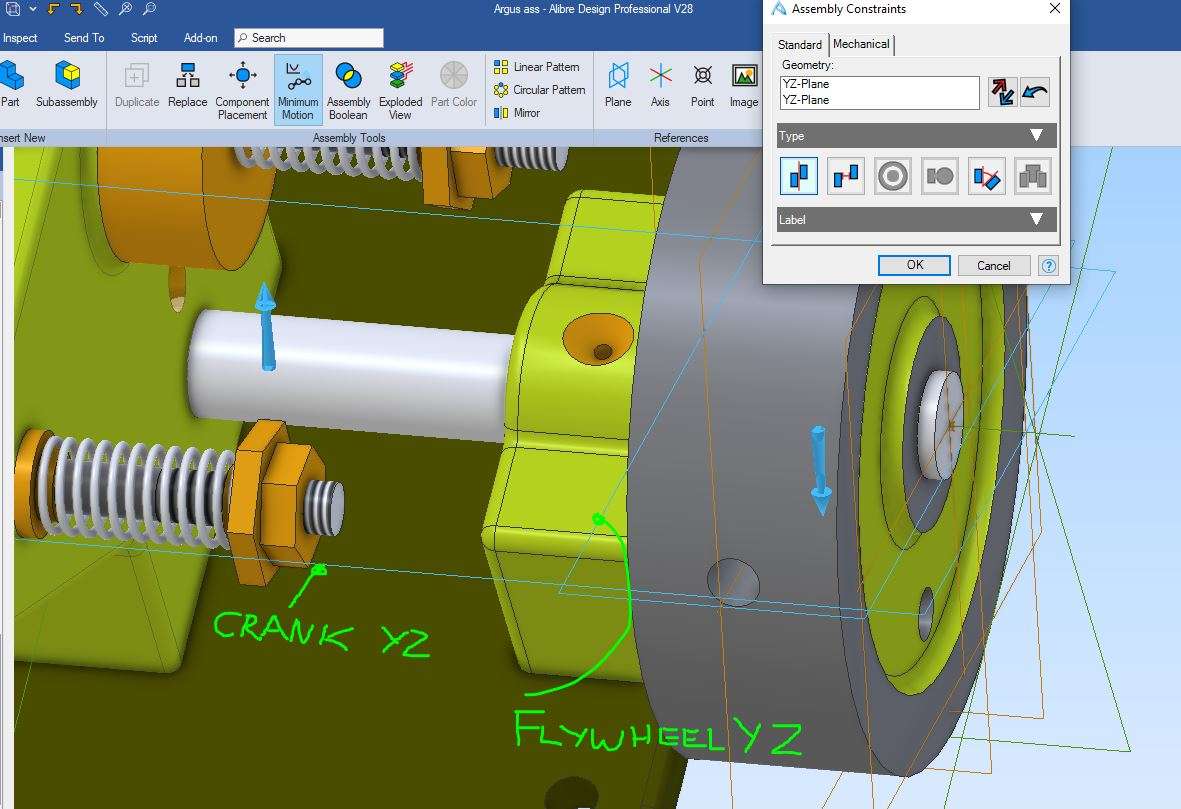Viewport: 1181px width, 809px height.
Task: Open the Component Placement tool
Action: (242, 90)
